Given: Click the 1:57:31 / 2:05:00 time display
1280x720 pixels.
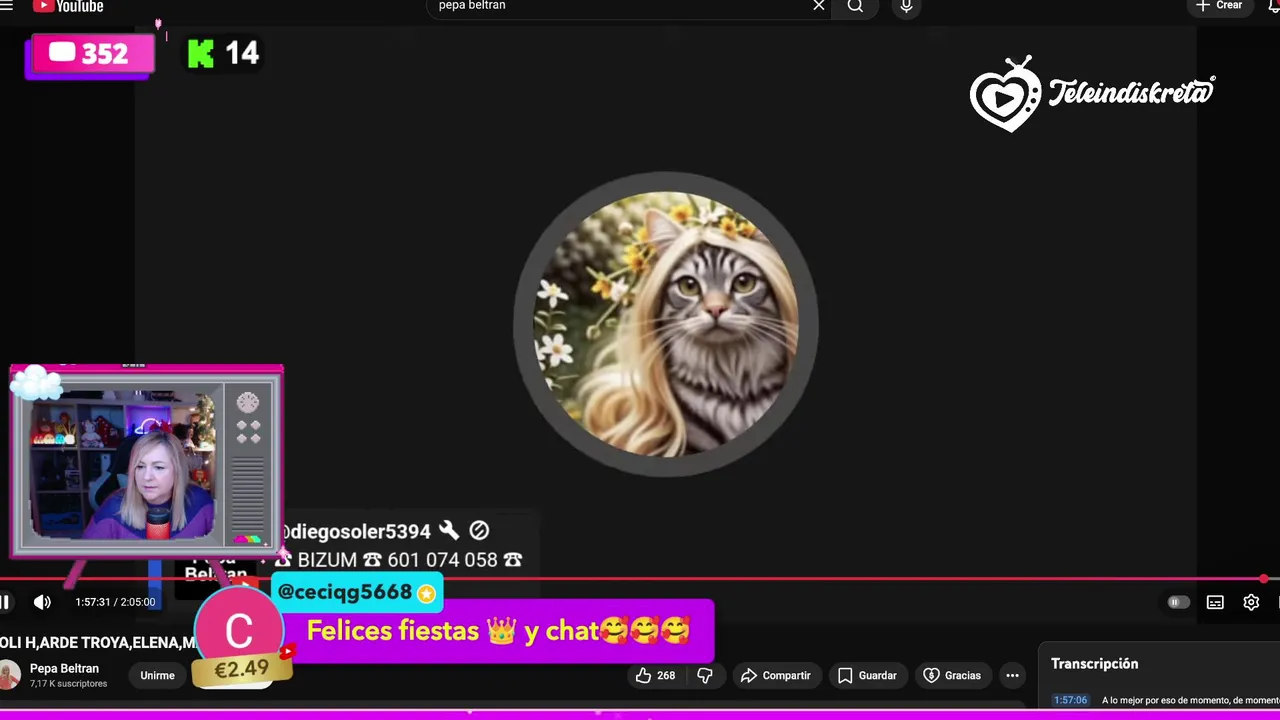Looking at the screenshot, I should pos(115,602).
